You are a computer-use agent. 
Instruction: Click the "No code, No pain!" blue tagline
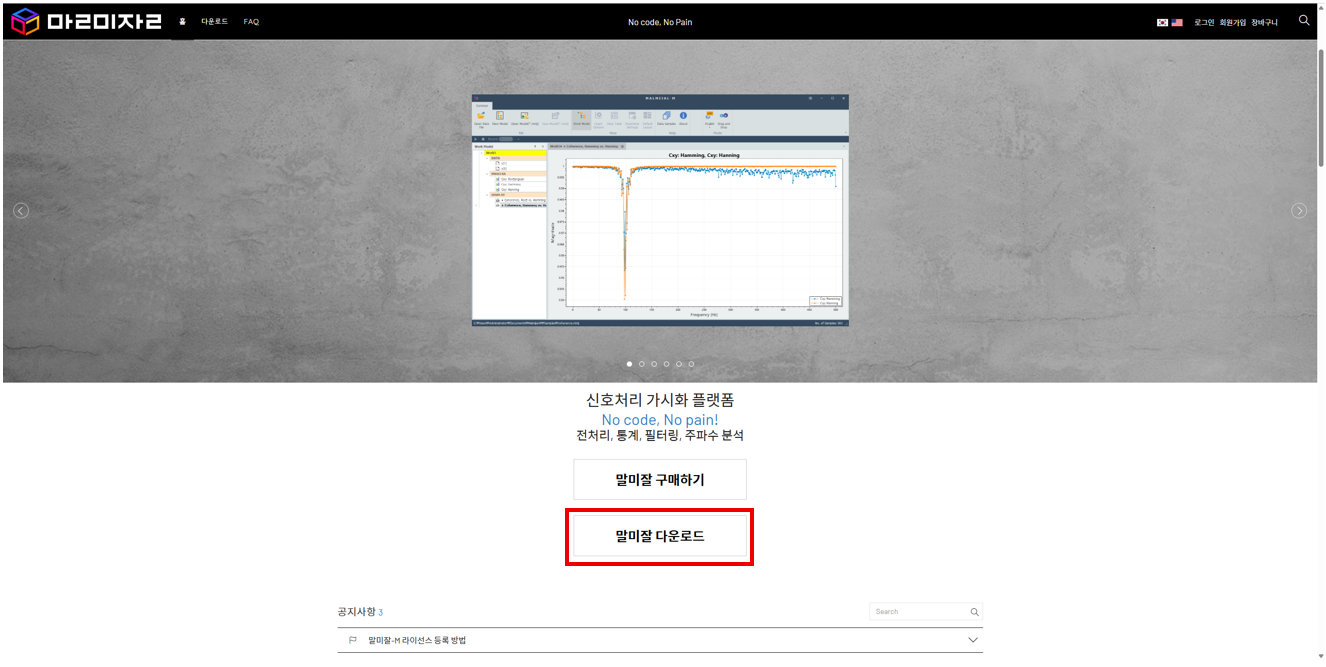[660, 419]
